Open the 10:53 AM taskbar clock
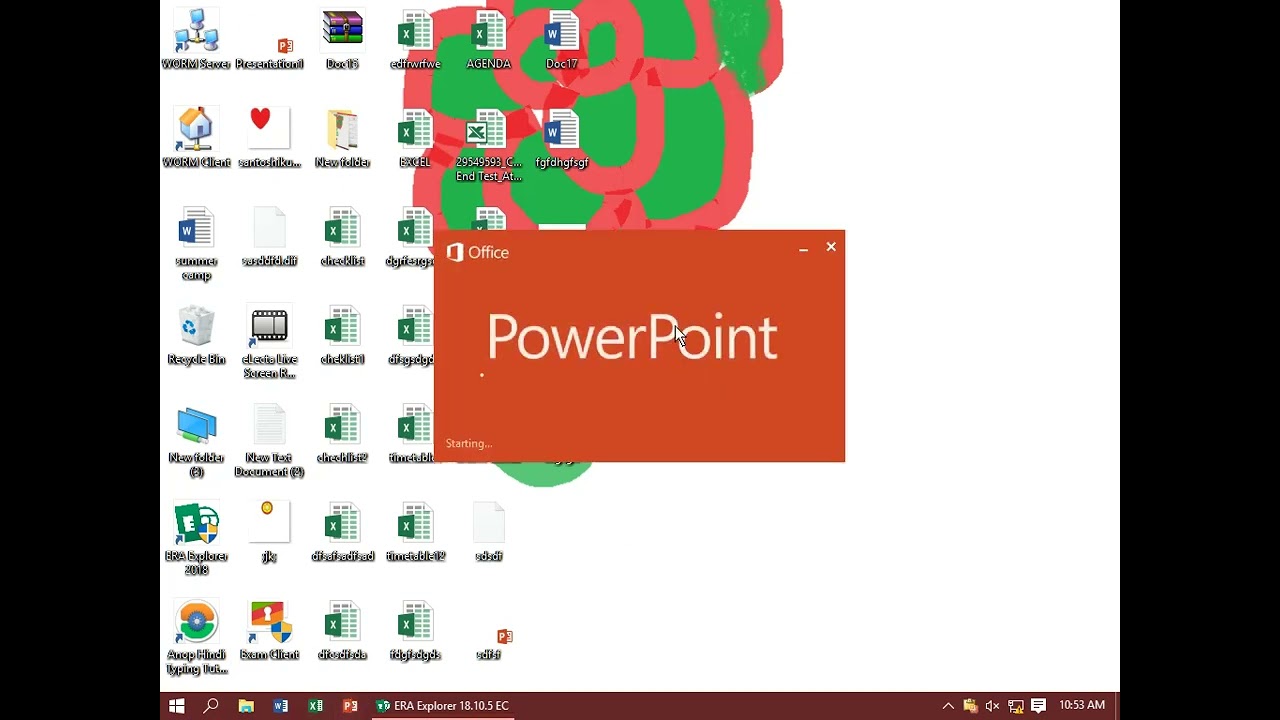The image size is (1280, 720). pos(1082,706)
